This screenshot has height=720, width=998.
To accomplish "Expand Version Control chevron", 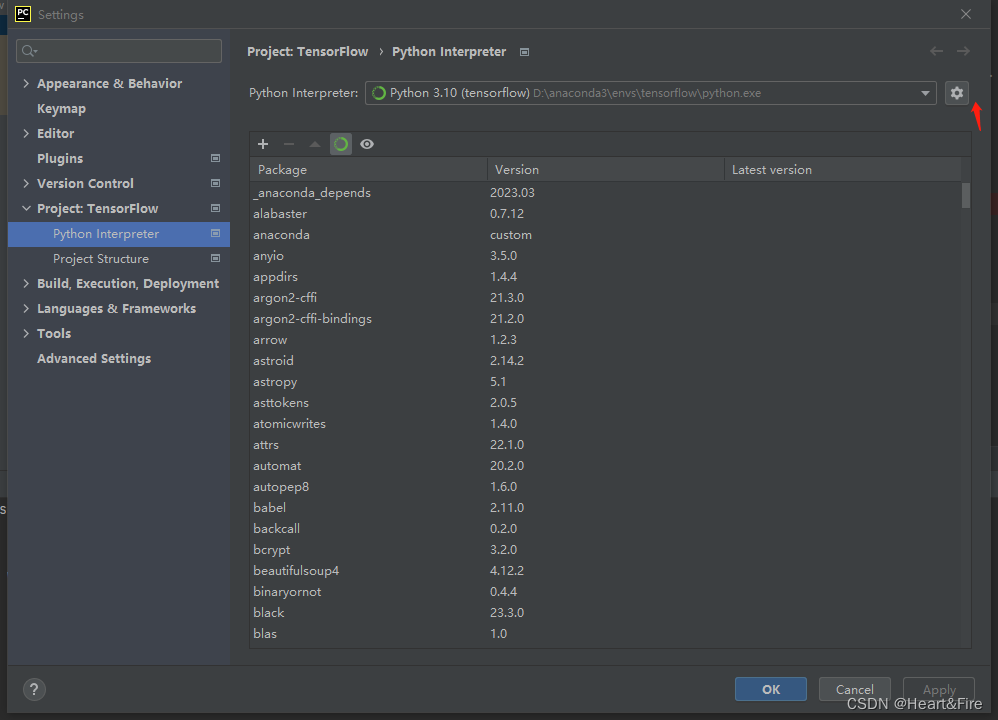I will pyautogui.click(x=26, y=183).
